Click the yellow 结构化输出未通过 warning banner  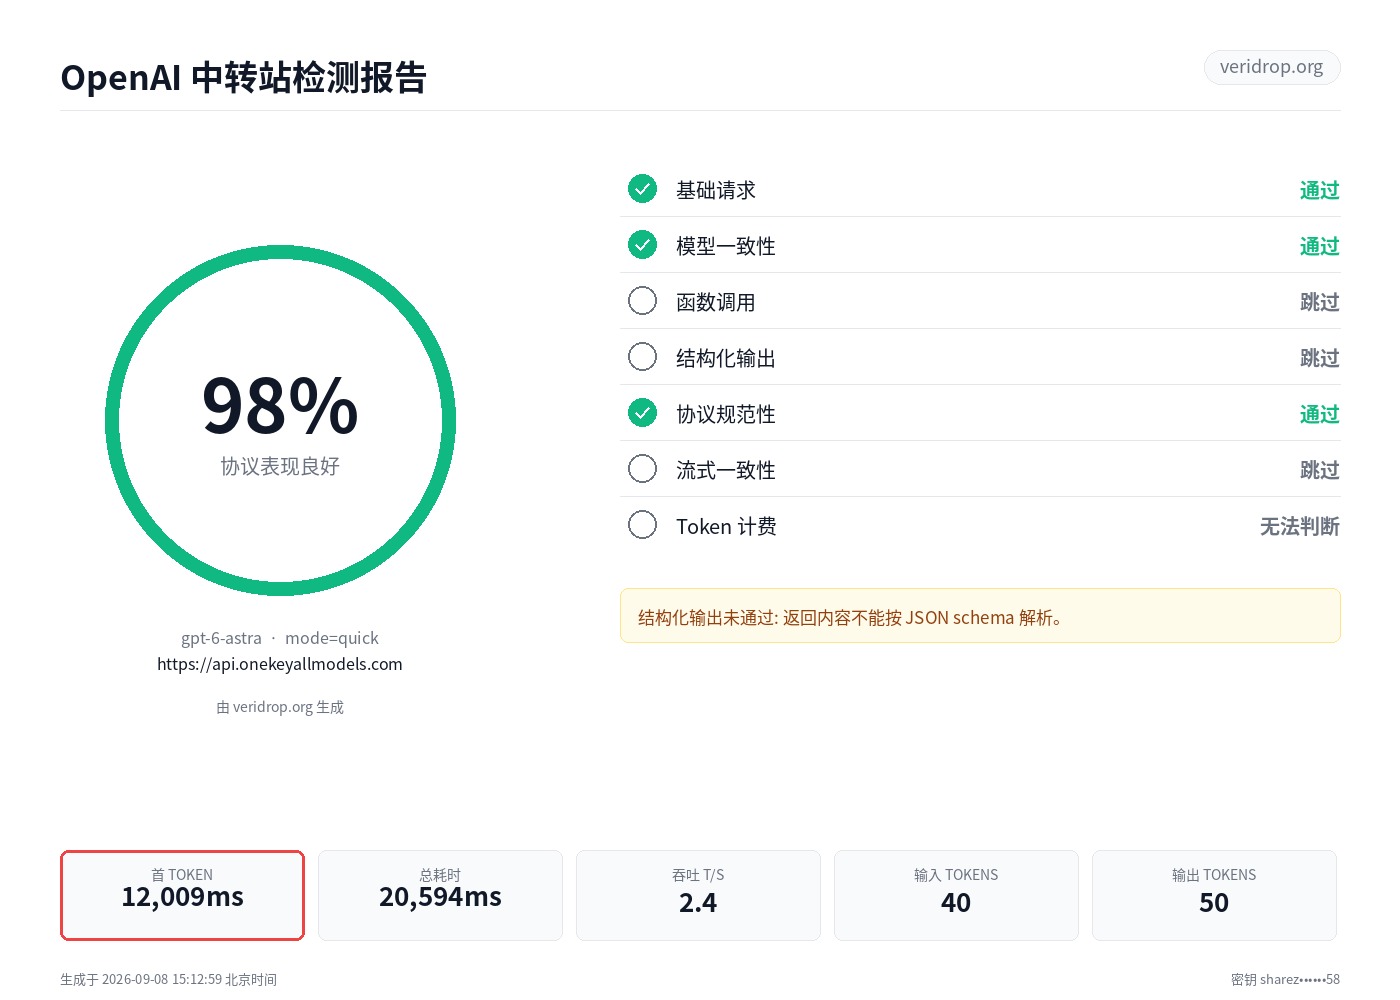pyautogui.click(x=980, y=616)
